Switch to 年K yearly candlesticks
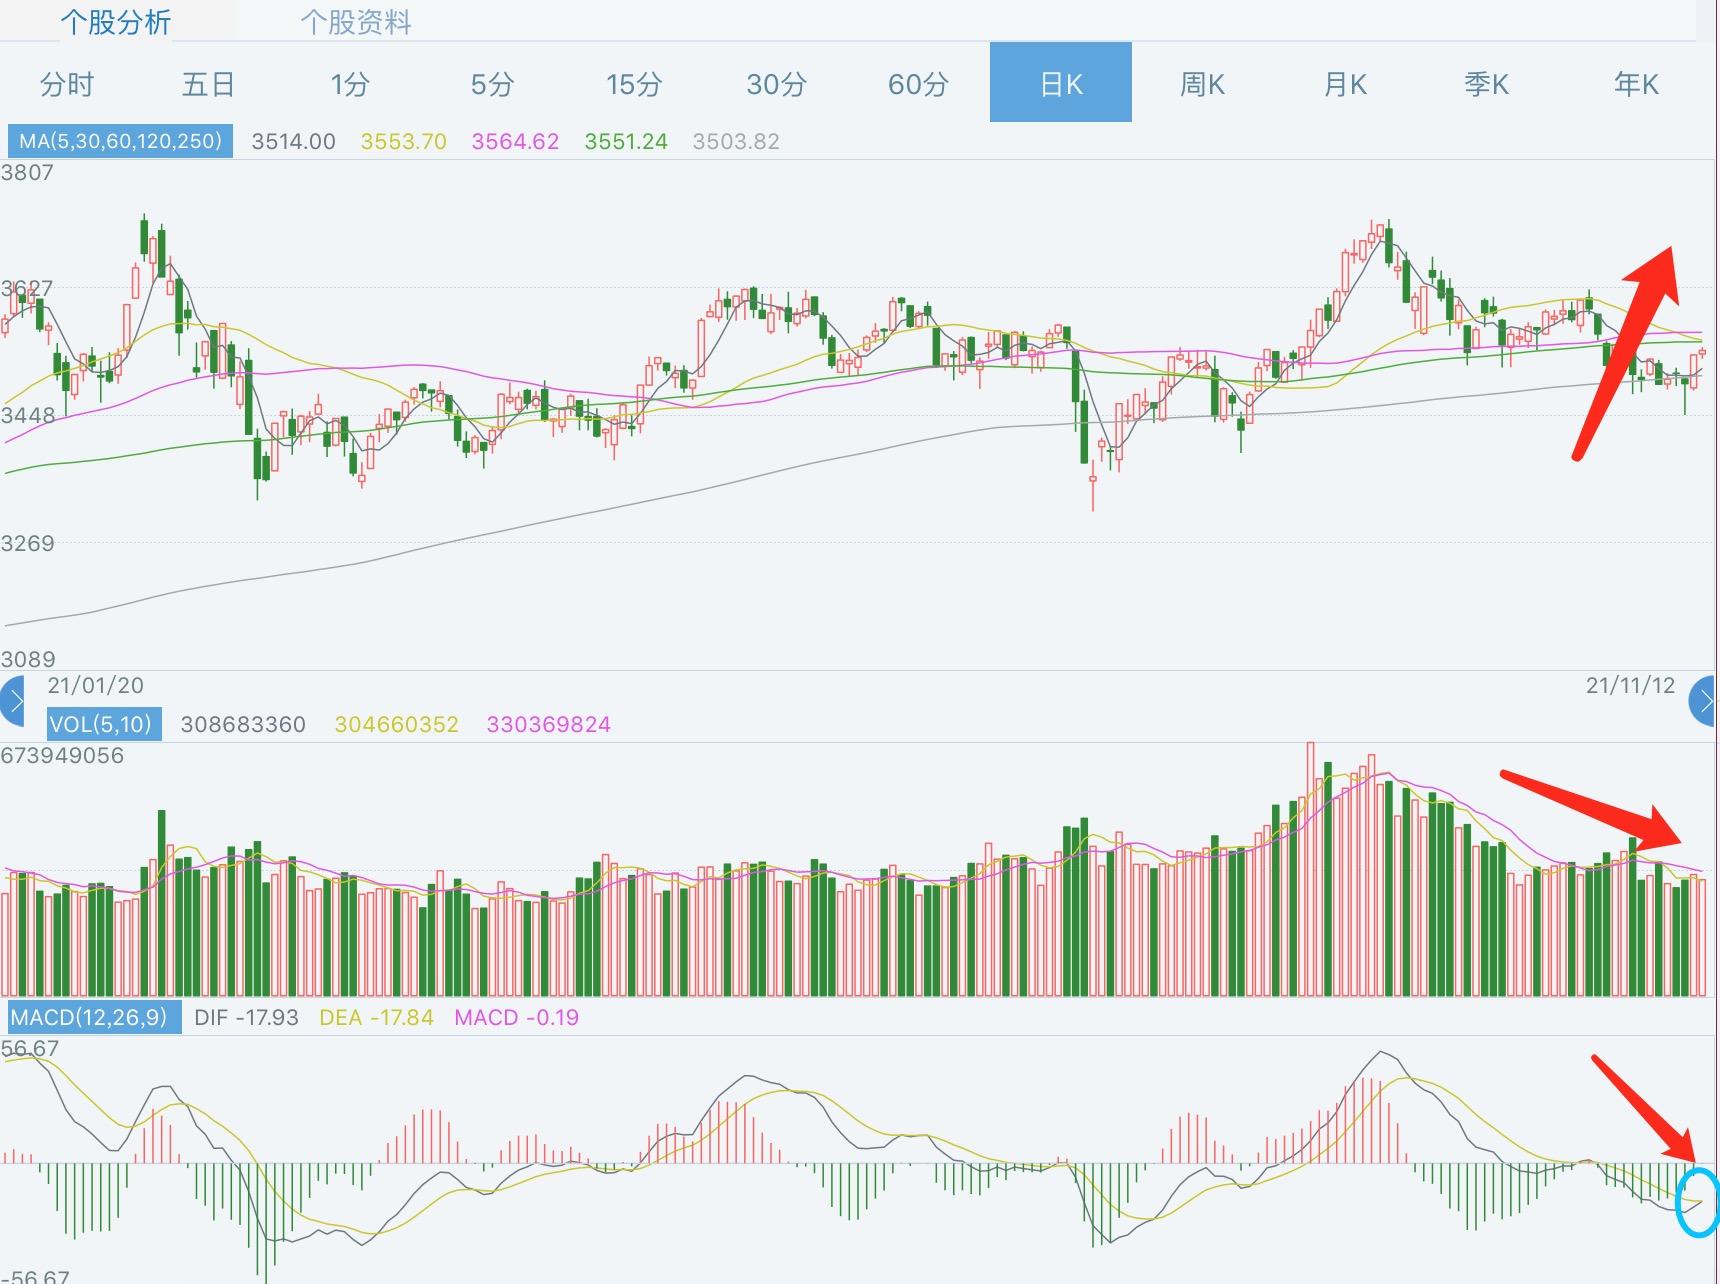1720x1284 pixels. [x=1636, y=84]
